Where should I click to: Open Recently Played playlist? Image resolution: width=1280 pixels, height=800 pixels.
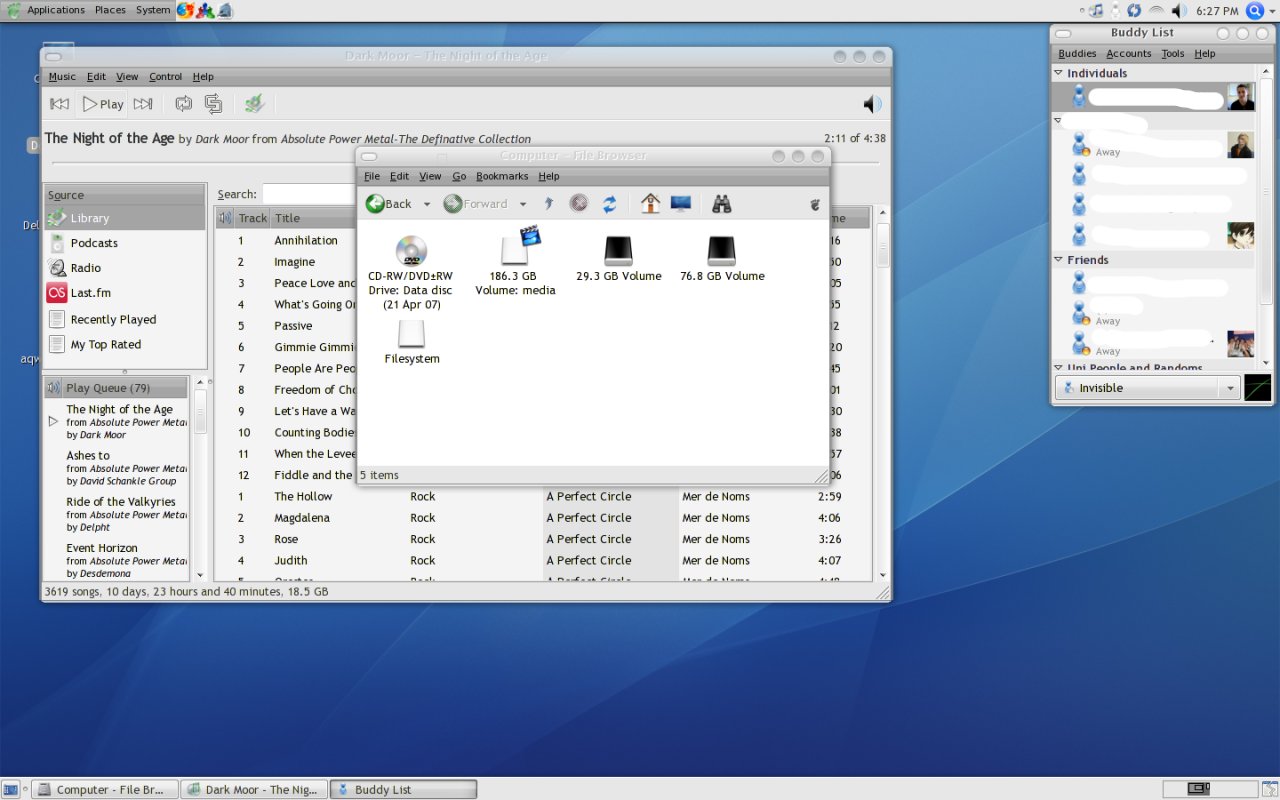pyautogui.click(x=125, y=319)
